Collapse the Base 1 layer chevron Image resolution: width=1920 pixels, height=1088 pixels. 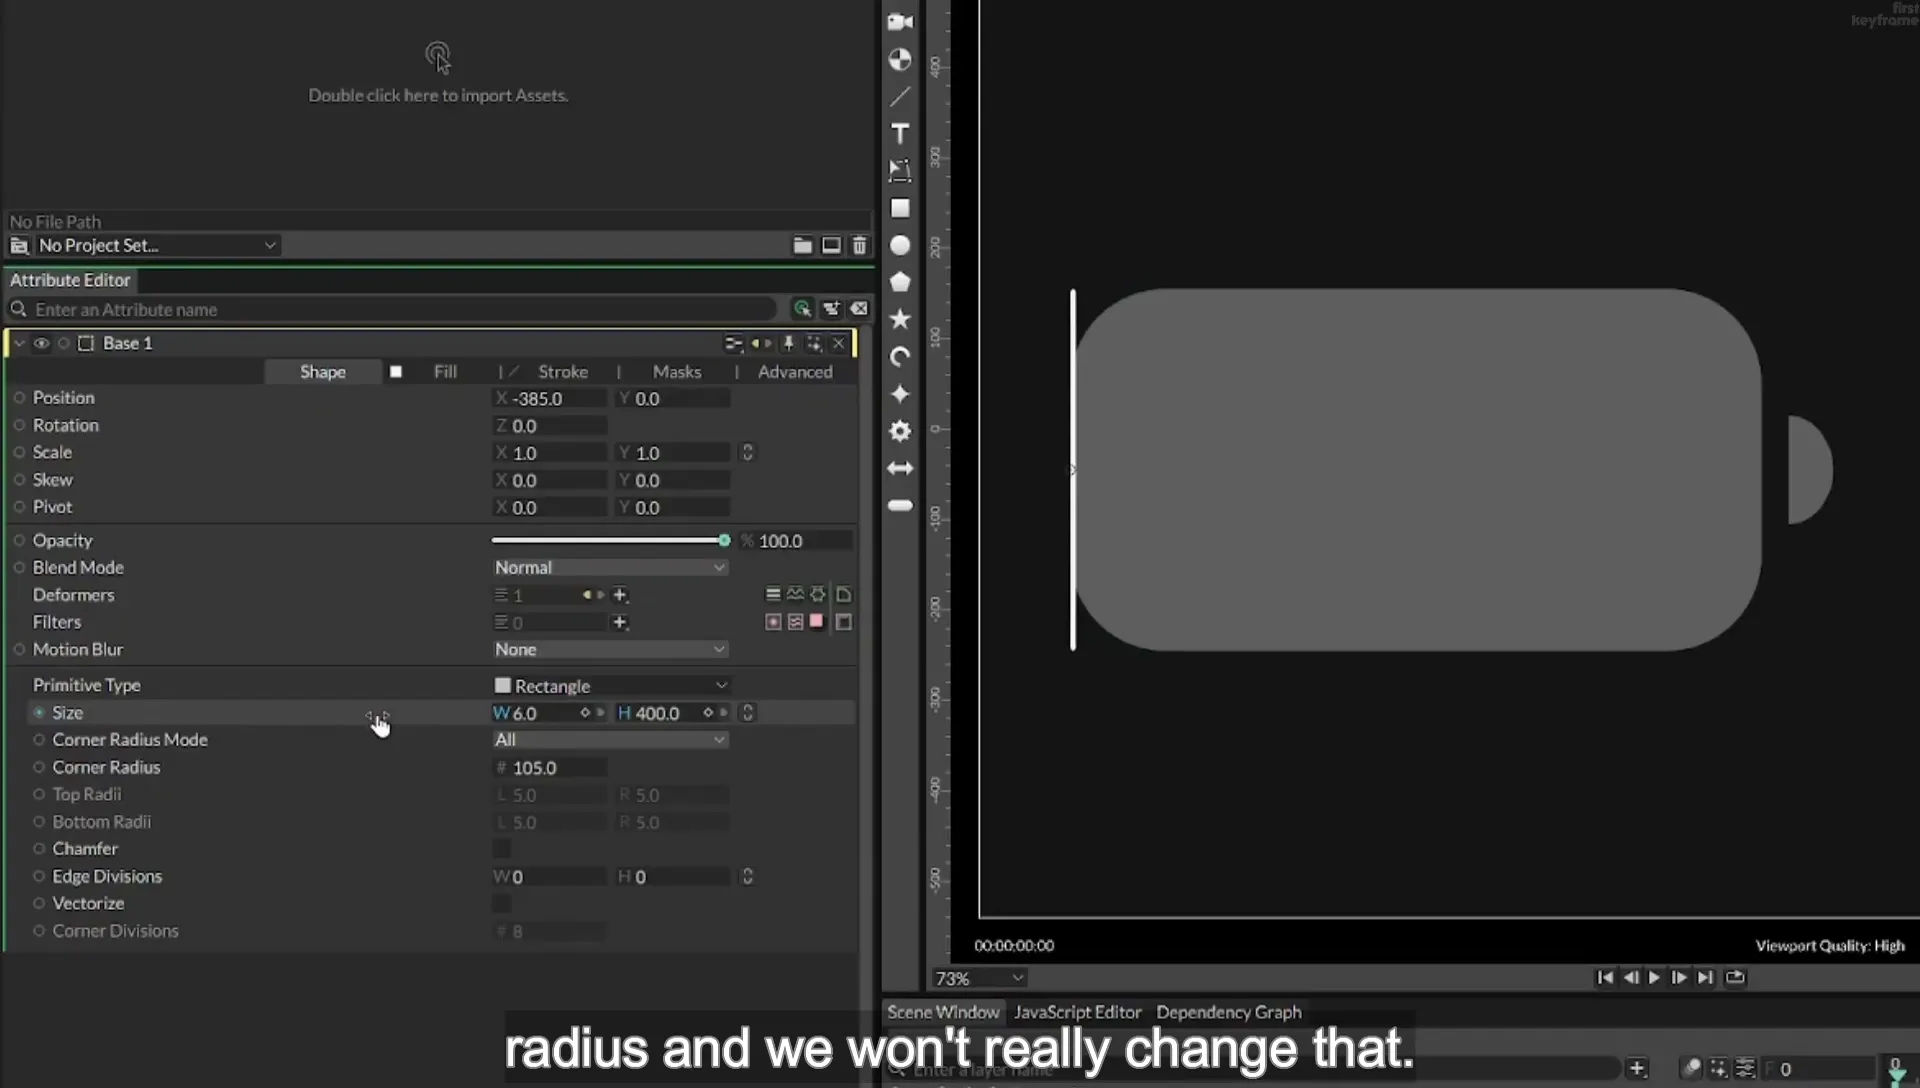click(19, 343)
